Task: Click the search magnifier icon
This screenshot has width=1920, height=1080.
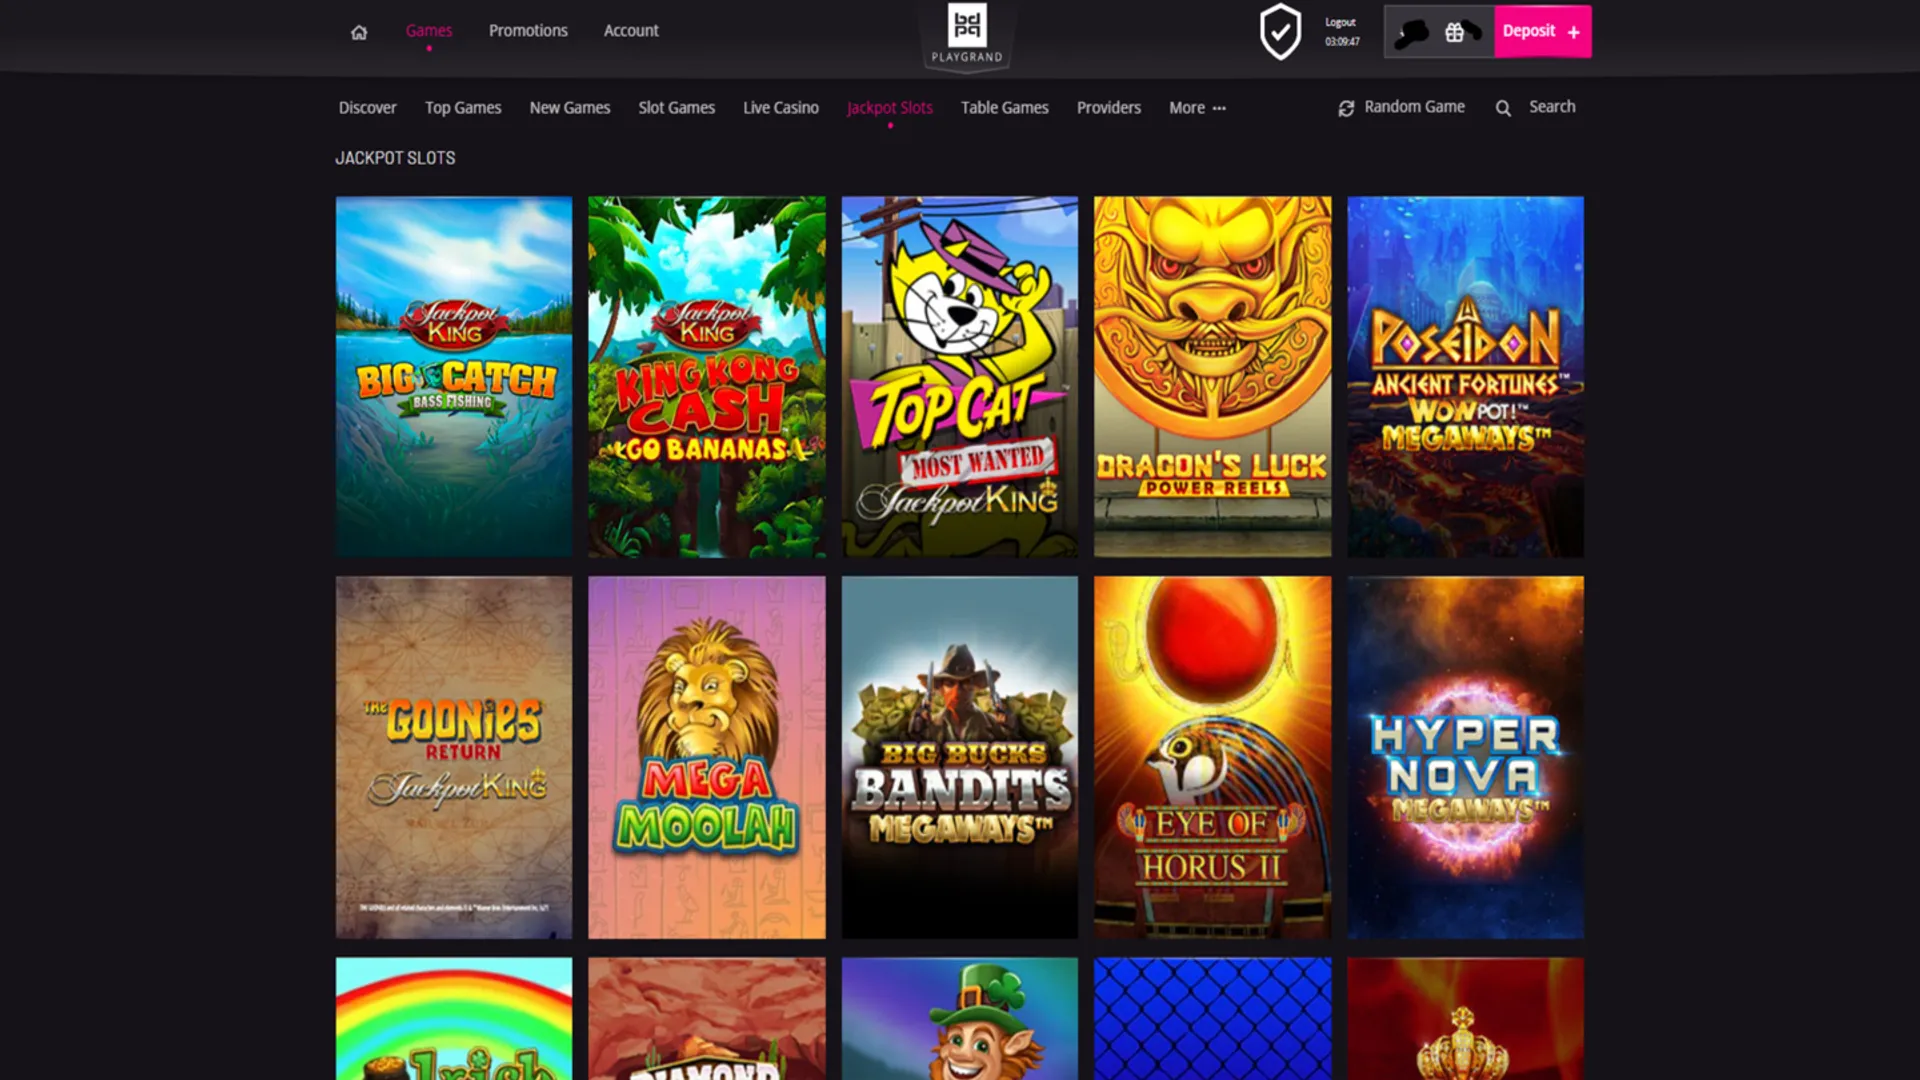Action: click(1503, 108)
